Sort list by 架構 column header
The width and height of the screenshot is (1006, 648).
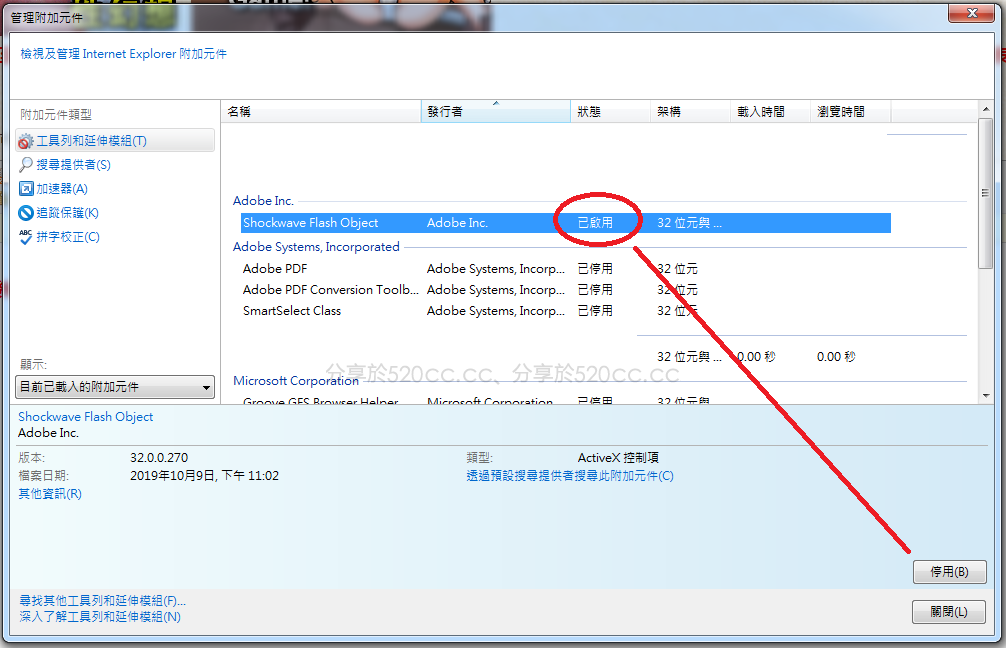pyautogui.click(x=690, y=112)
